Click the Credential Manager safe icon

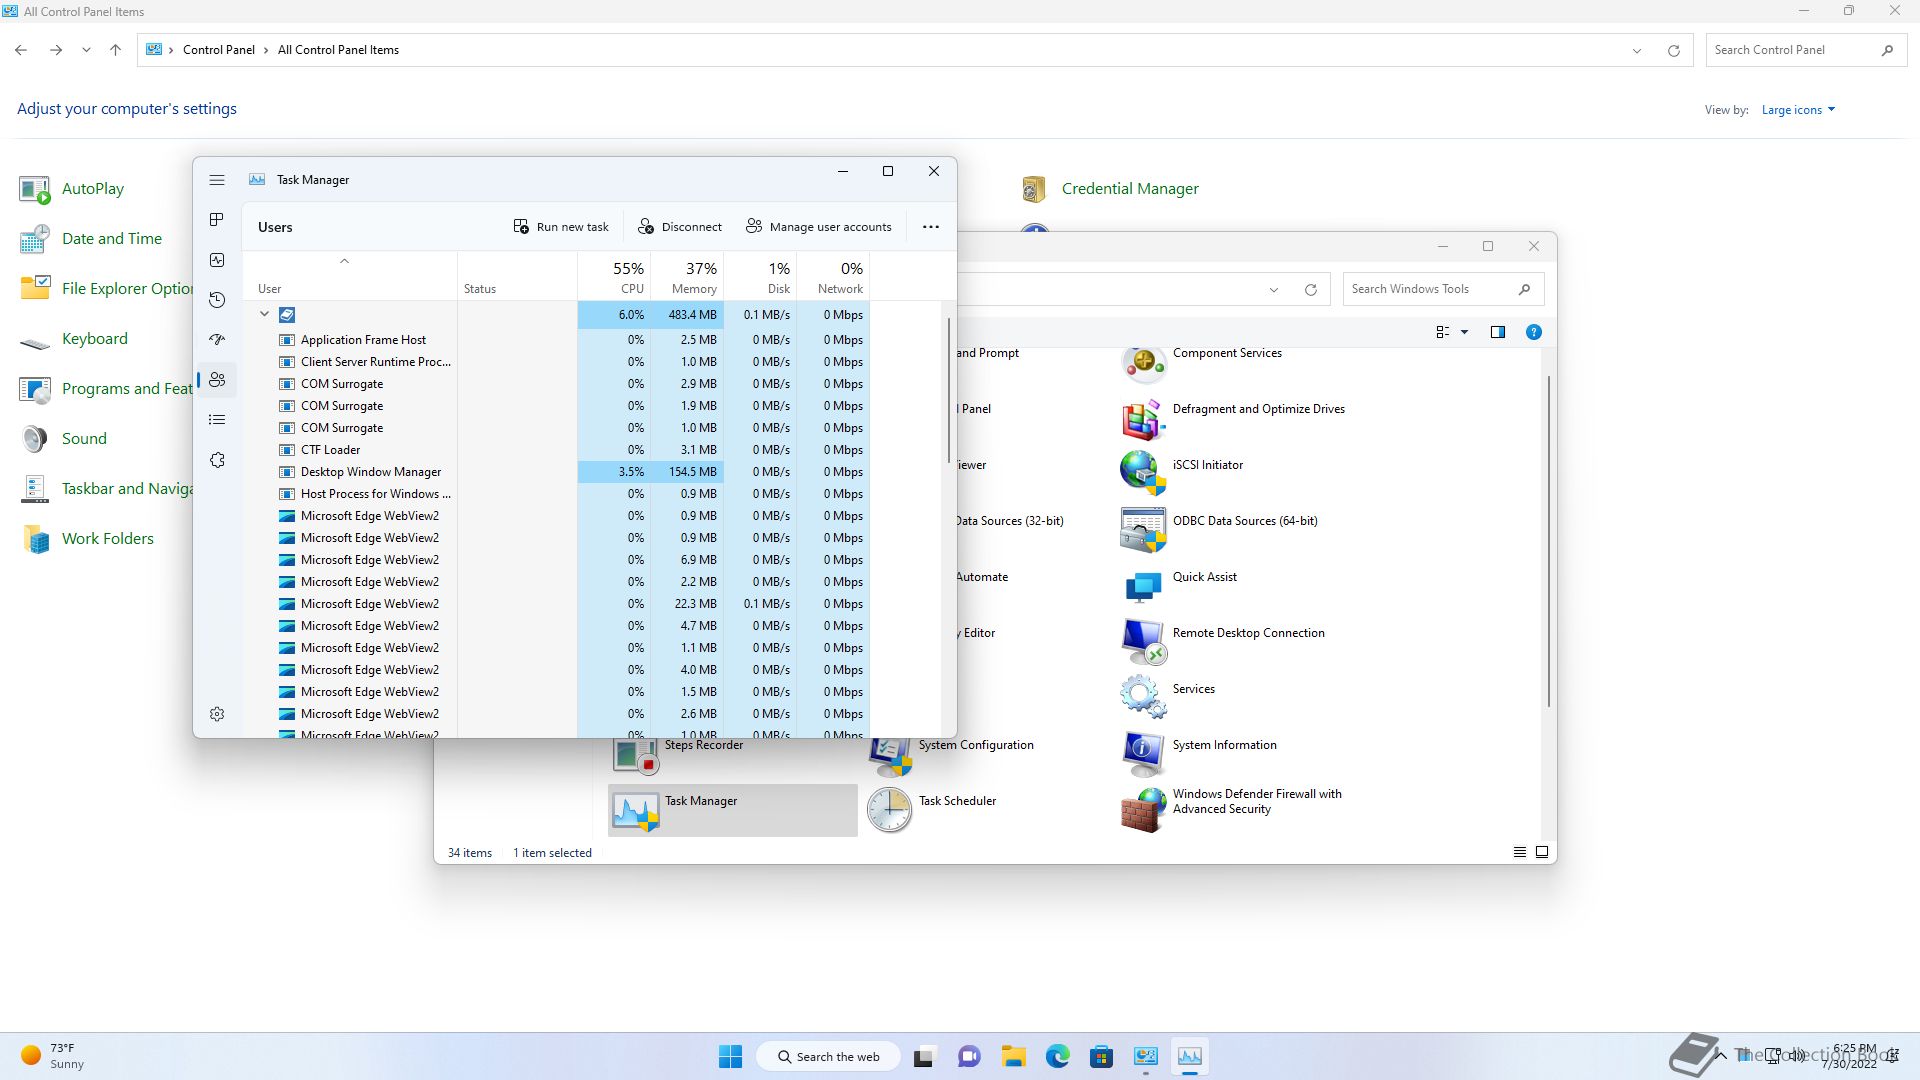pyautogui.click(x=1034, y=189)
